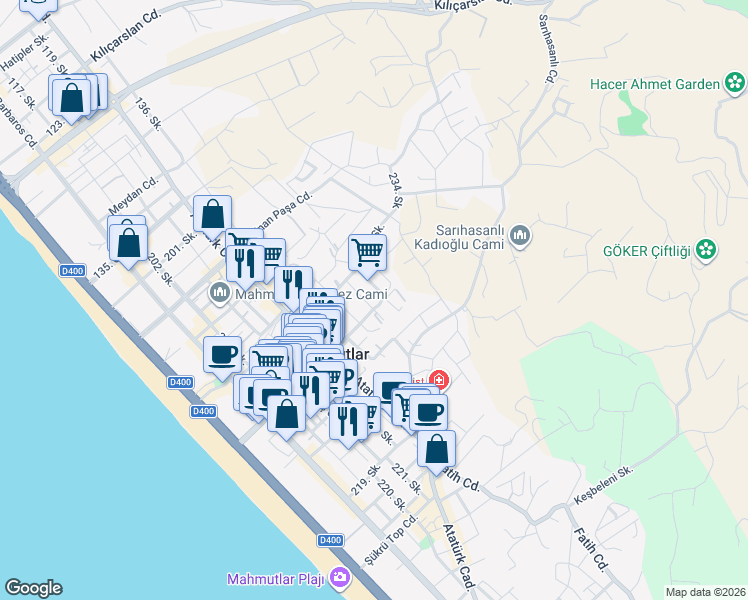Open the Google logo link
Viewport: 748px width, 600px height.
33,588
